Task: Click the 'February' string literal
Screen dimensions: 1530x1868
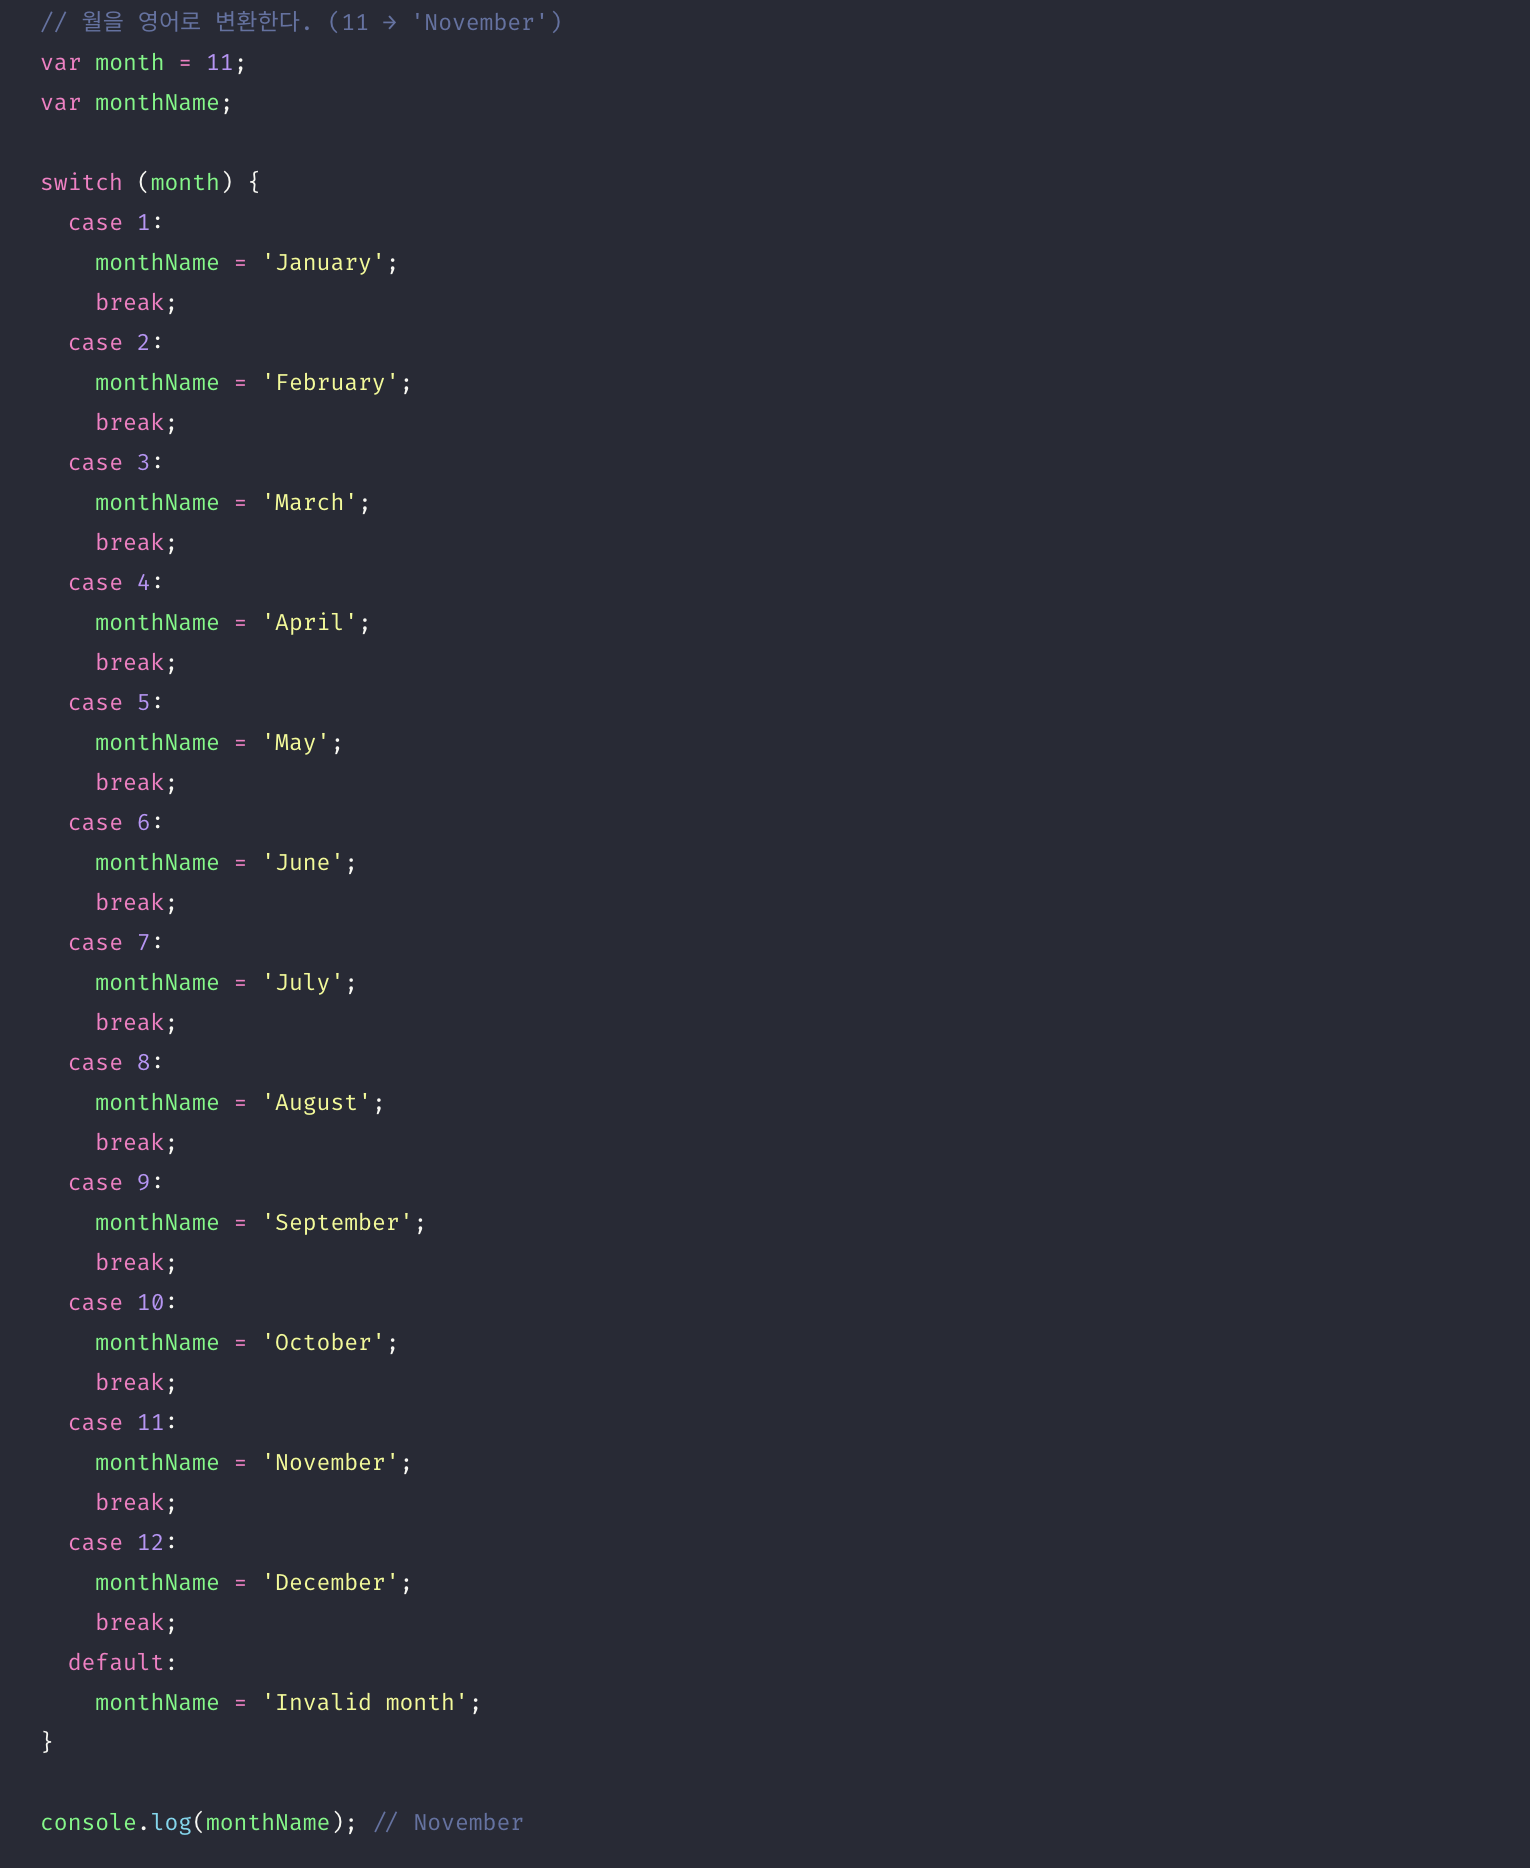Action: pos(330,382)
